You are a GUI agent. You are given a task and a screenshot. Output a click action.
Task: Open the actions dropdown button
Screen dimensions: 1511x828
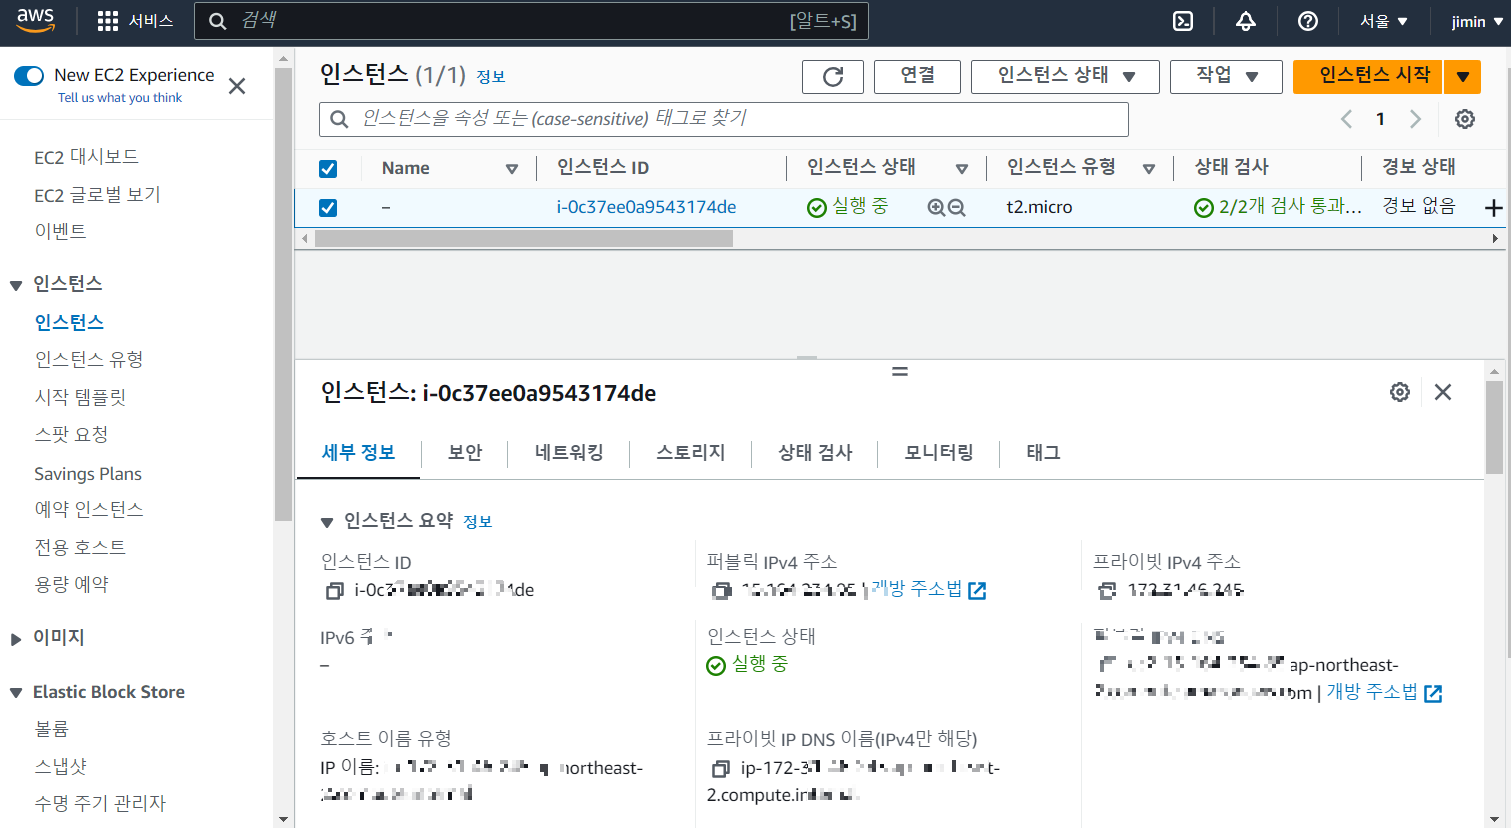[1226, 77]
